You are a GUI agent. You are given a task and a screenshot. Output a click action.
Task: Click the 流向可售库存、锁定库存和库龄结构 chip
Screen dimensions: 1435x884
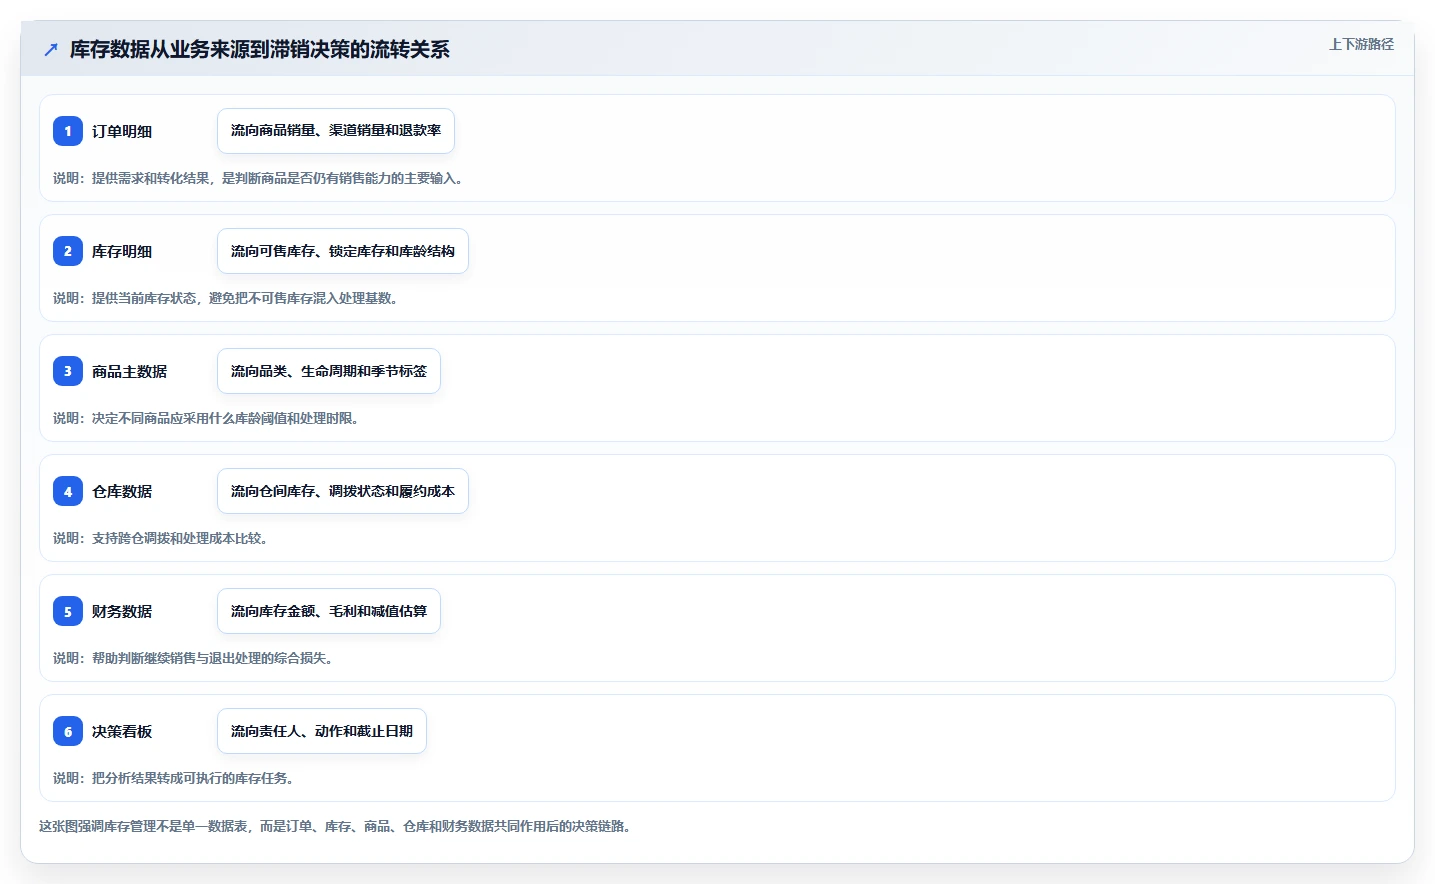click(x=343, y=251)
